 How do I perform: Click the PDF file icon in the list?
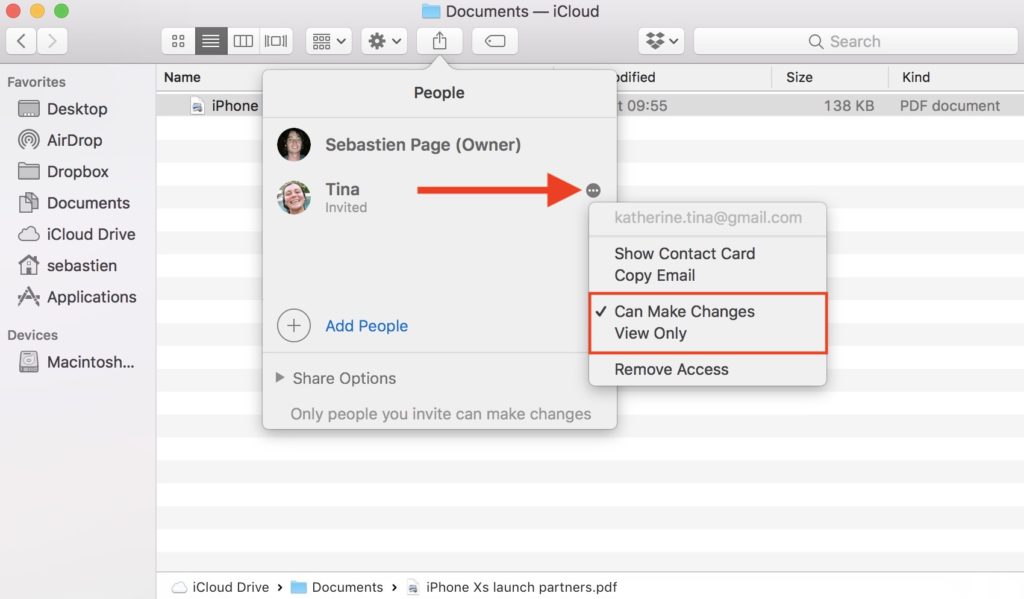tap(197, 106)
